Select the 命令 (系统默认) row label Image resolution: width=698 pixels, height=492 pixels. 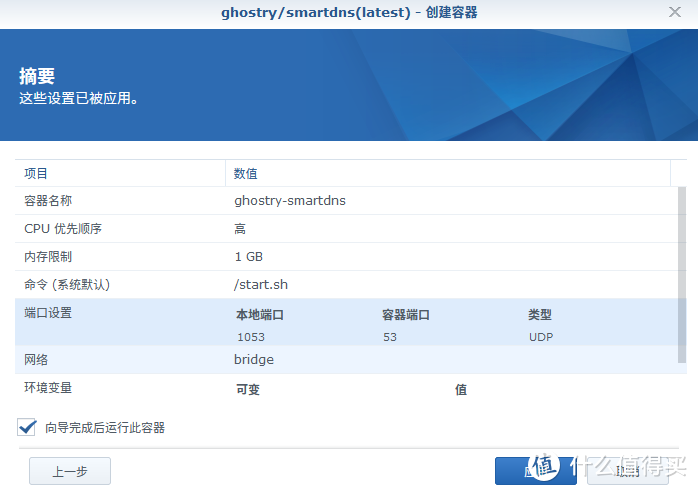coord(67,285)
